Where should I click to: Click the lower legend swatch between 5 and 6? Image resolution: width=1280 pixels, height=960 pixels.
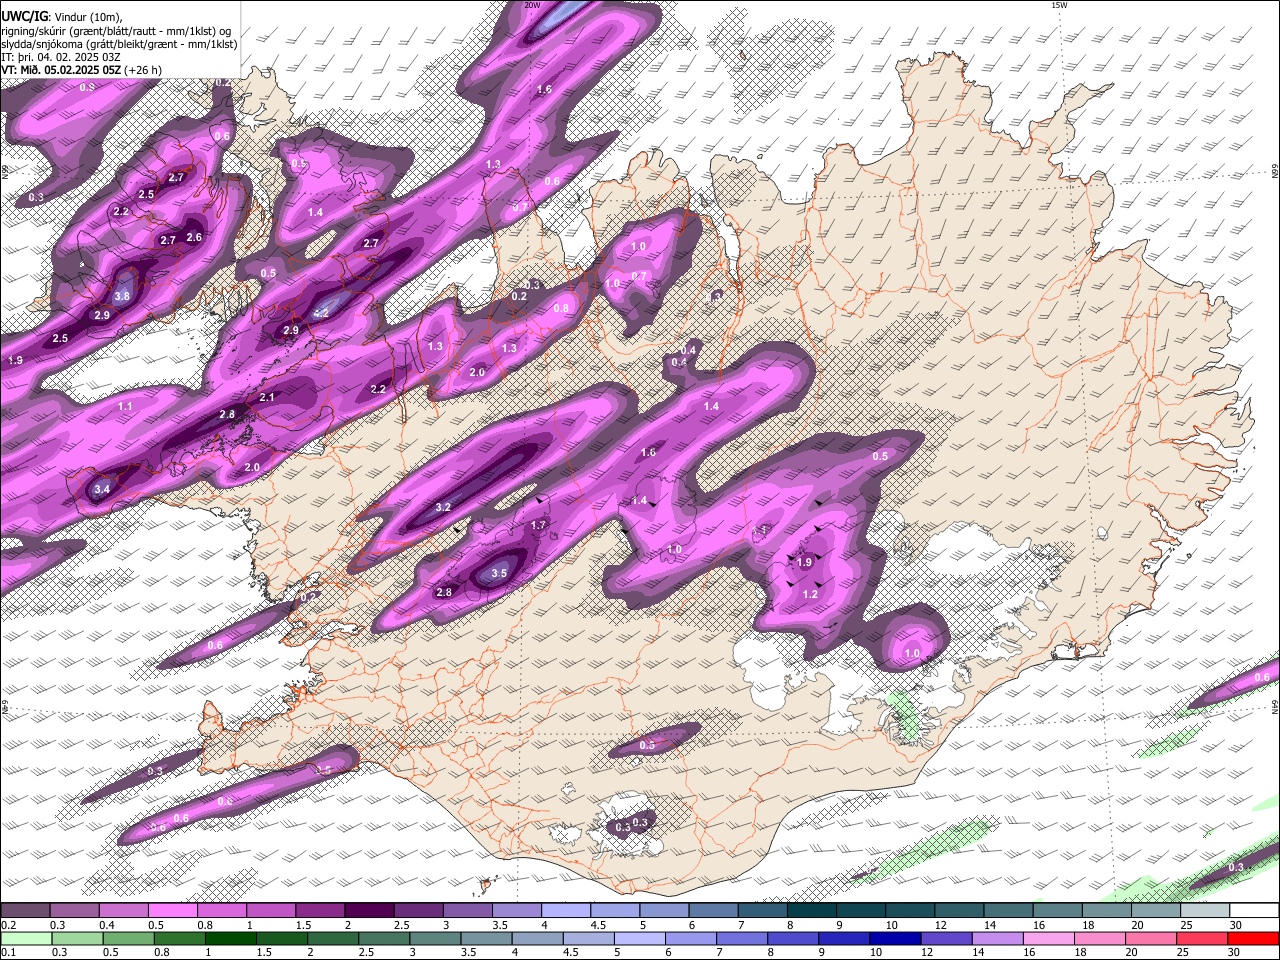(639, 938)
